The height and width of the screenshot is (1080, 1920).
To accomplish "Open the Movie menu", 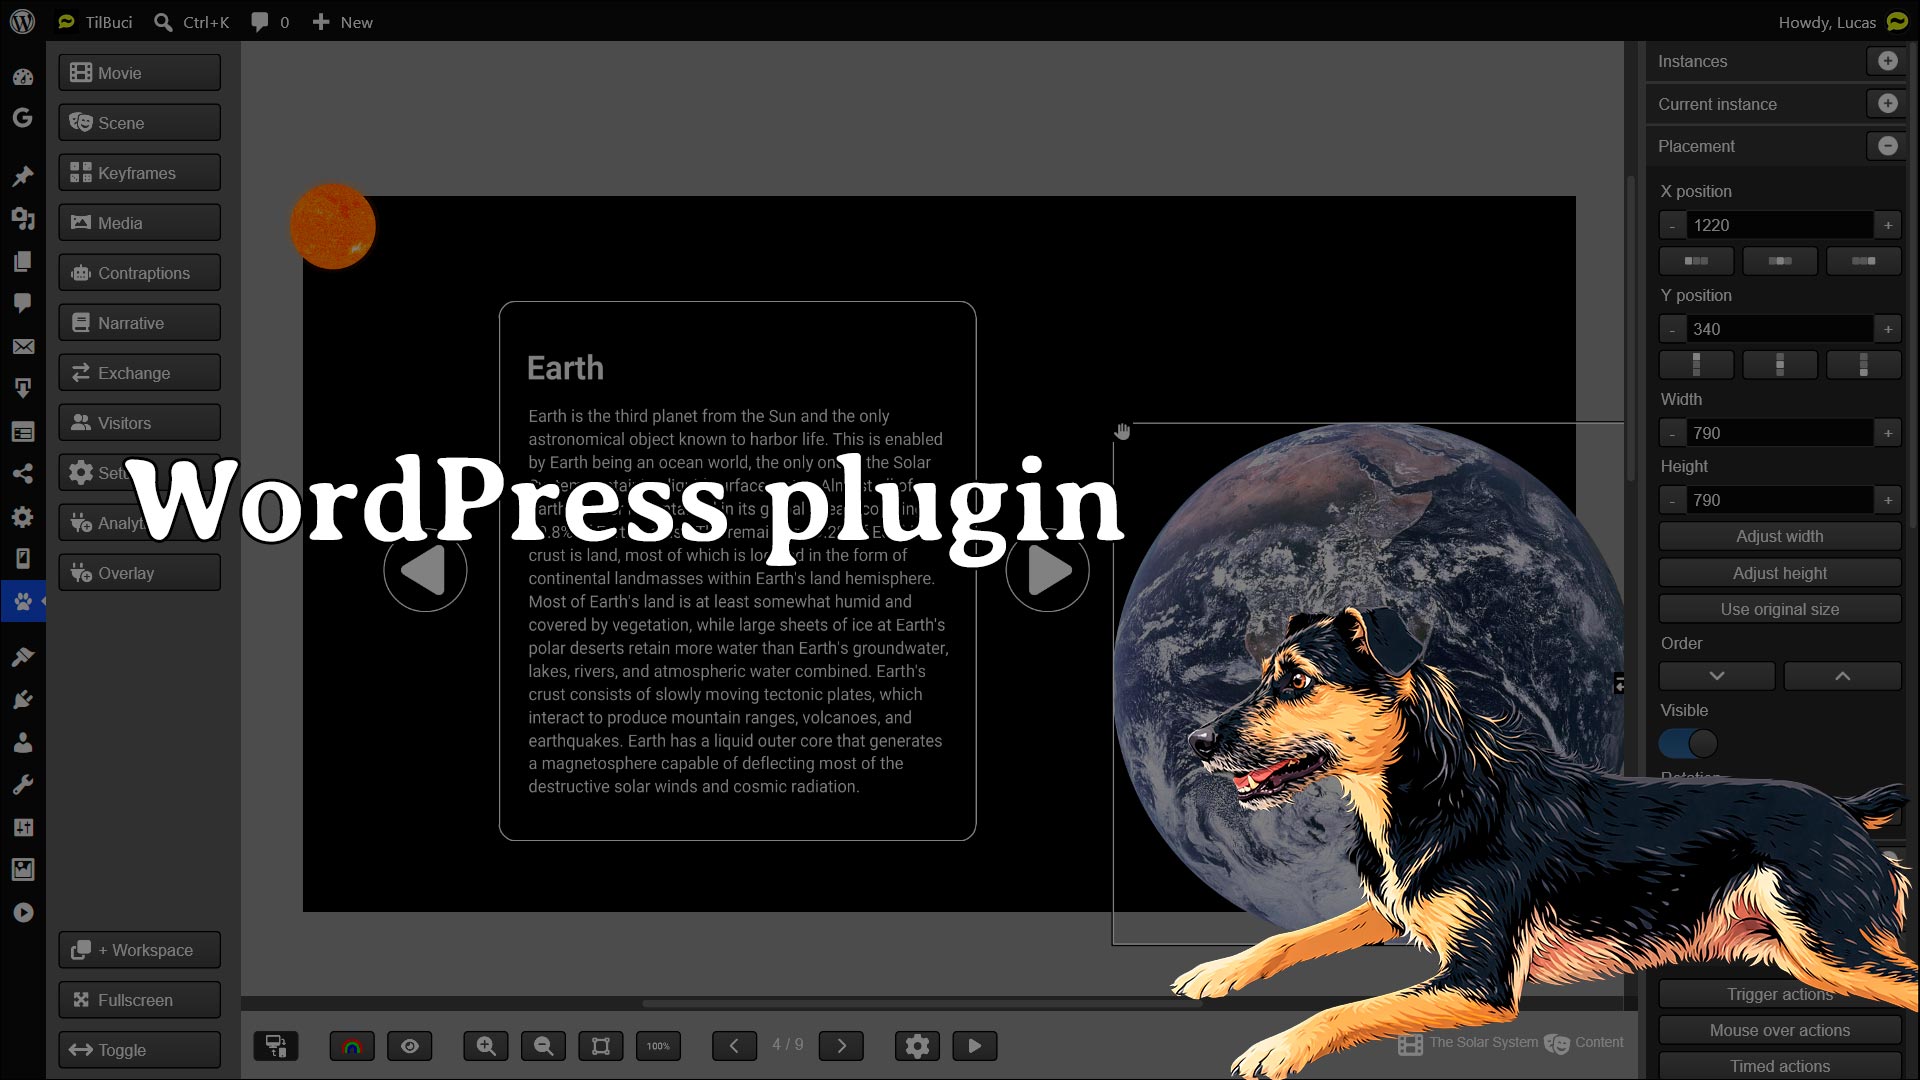I will [x=140, y=73].
